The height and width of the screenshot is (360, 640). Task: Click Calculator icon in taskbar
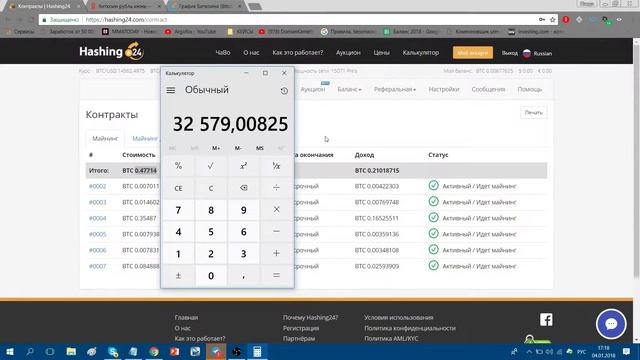click(x=257, y=351)
